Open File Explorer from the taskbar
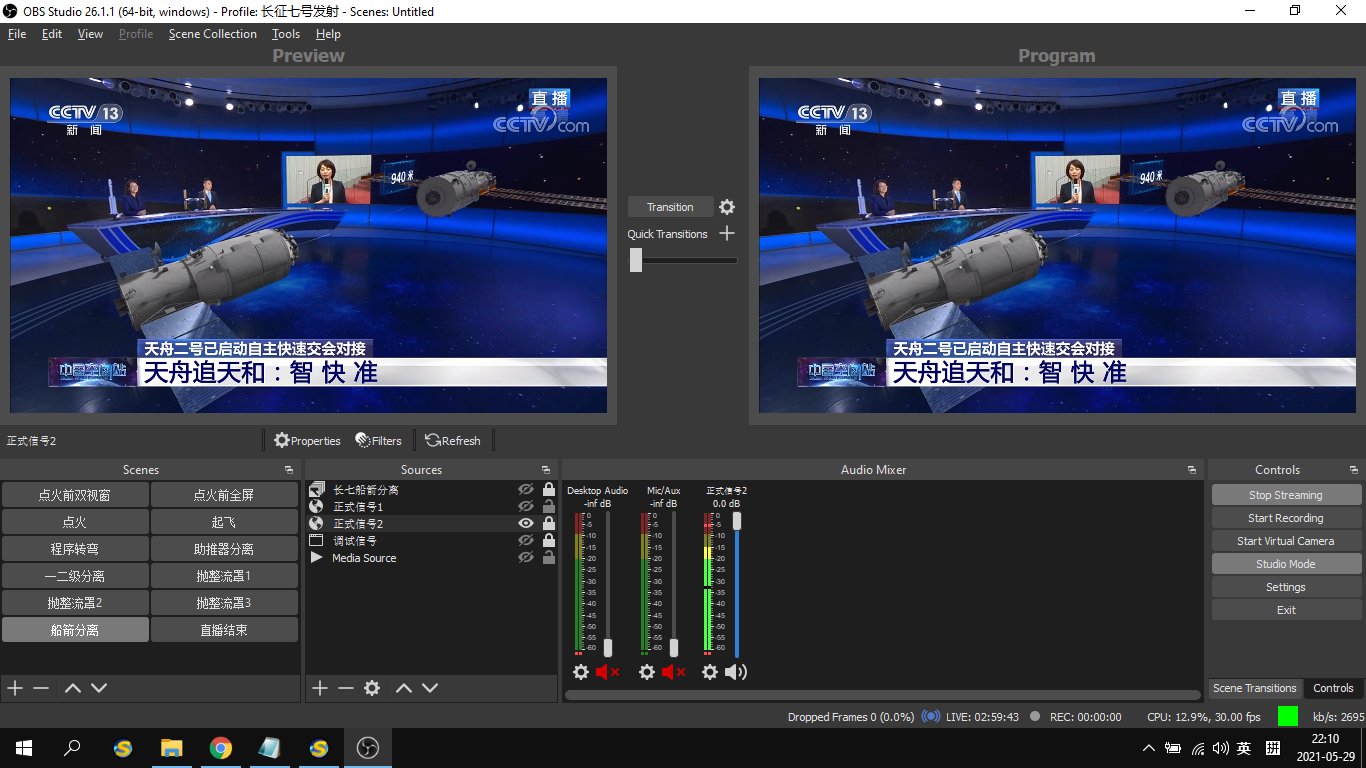 (172, 748)
